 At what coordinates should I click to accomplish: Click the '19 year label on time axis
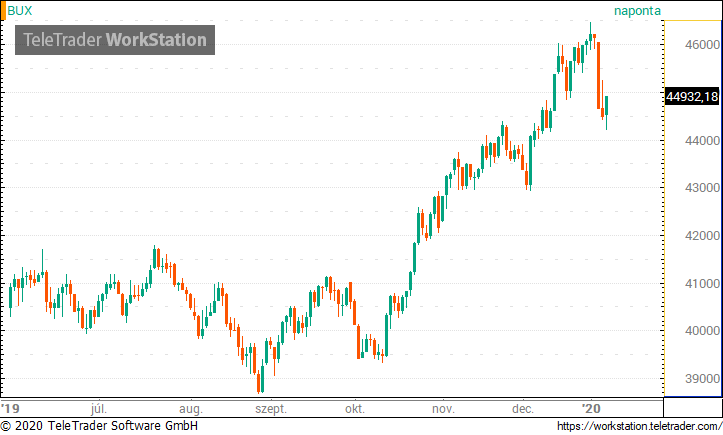tap(11, 409)
